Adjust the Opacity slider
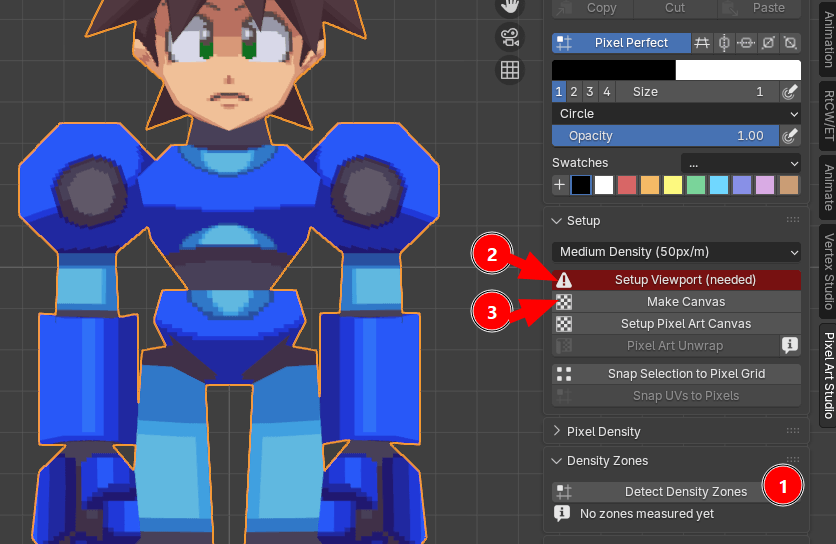 coord(665,136)
